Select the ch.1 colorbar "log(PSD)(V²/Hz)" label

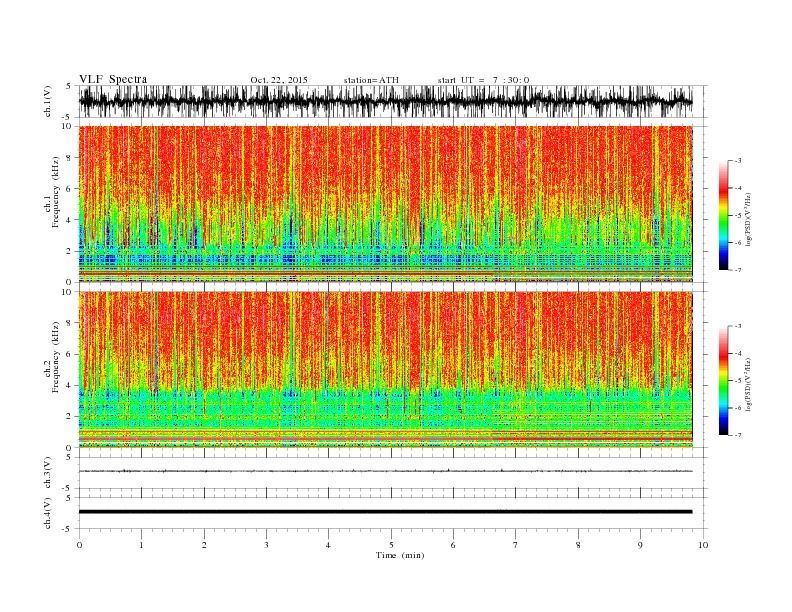coord(748,219)
